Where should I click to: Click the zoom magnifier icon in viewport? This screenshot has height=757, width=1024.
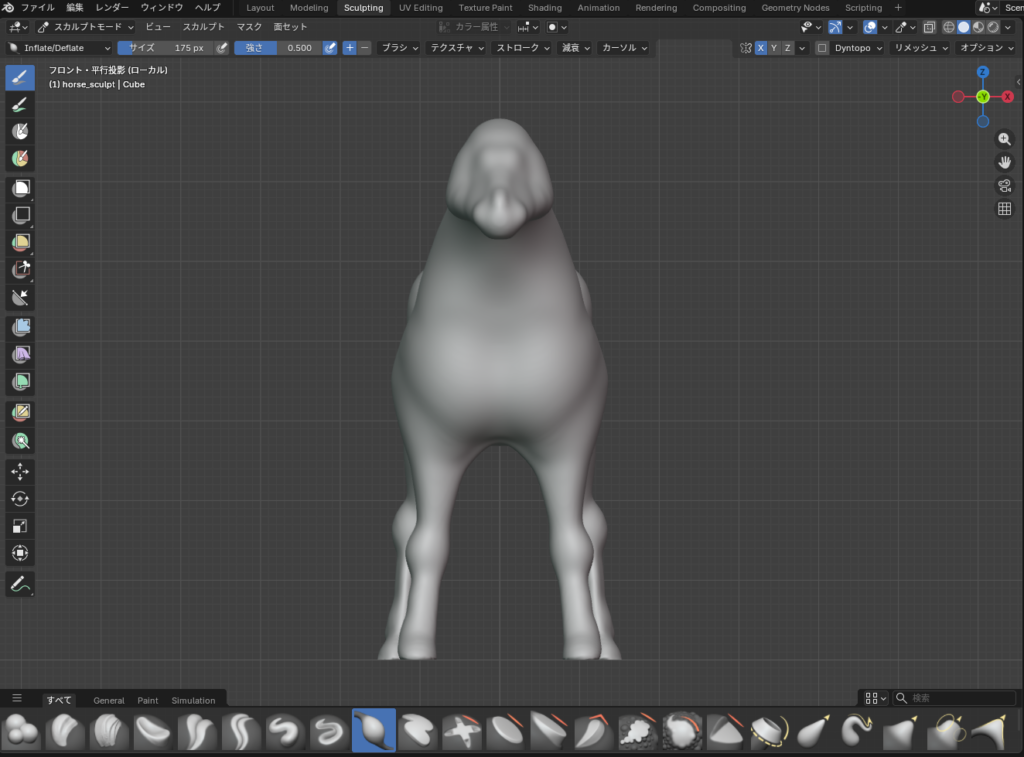pos(1004,140)
